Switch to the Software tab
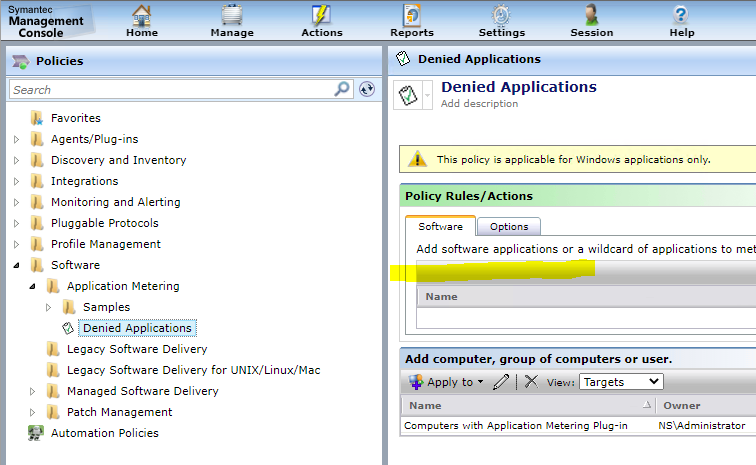The width and height of the screenshot is (756, 465). tap(440, 226)
